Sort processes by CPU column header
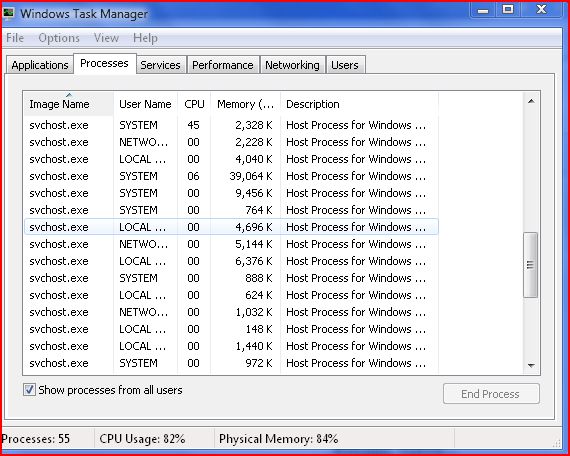Screen dimensions: 570x456 click(x=194, y=104)
